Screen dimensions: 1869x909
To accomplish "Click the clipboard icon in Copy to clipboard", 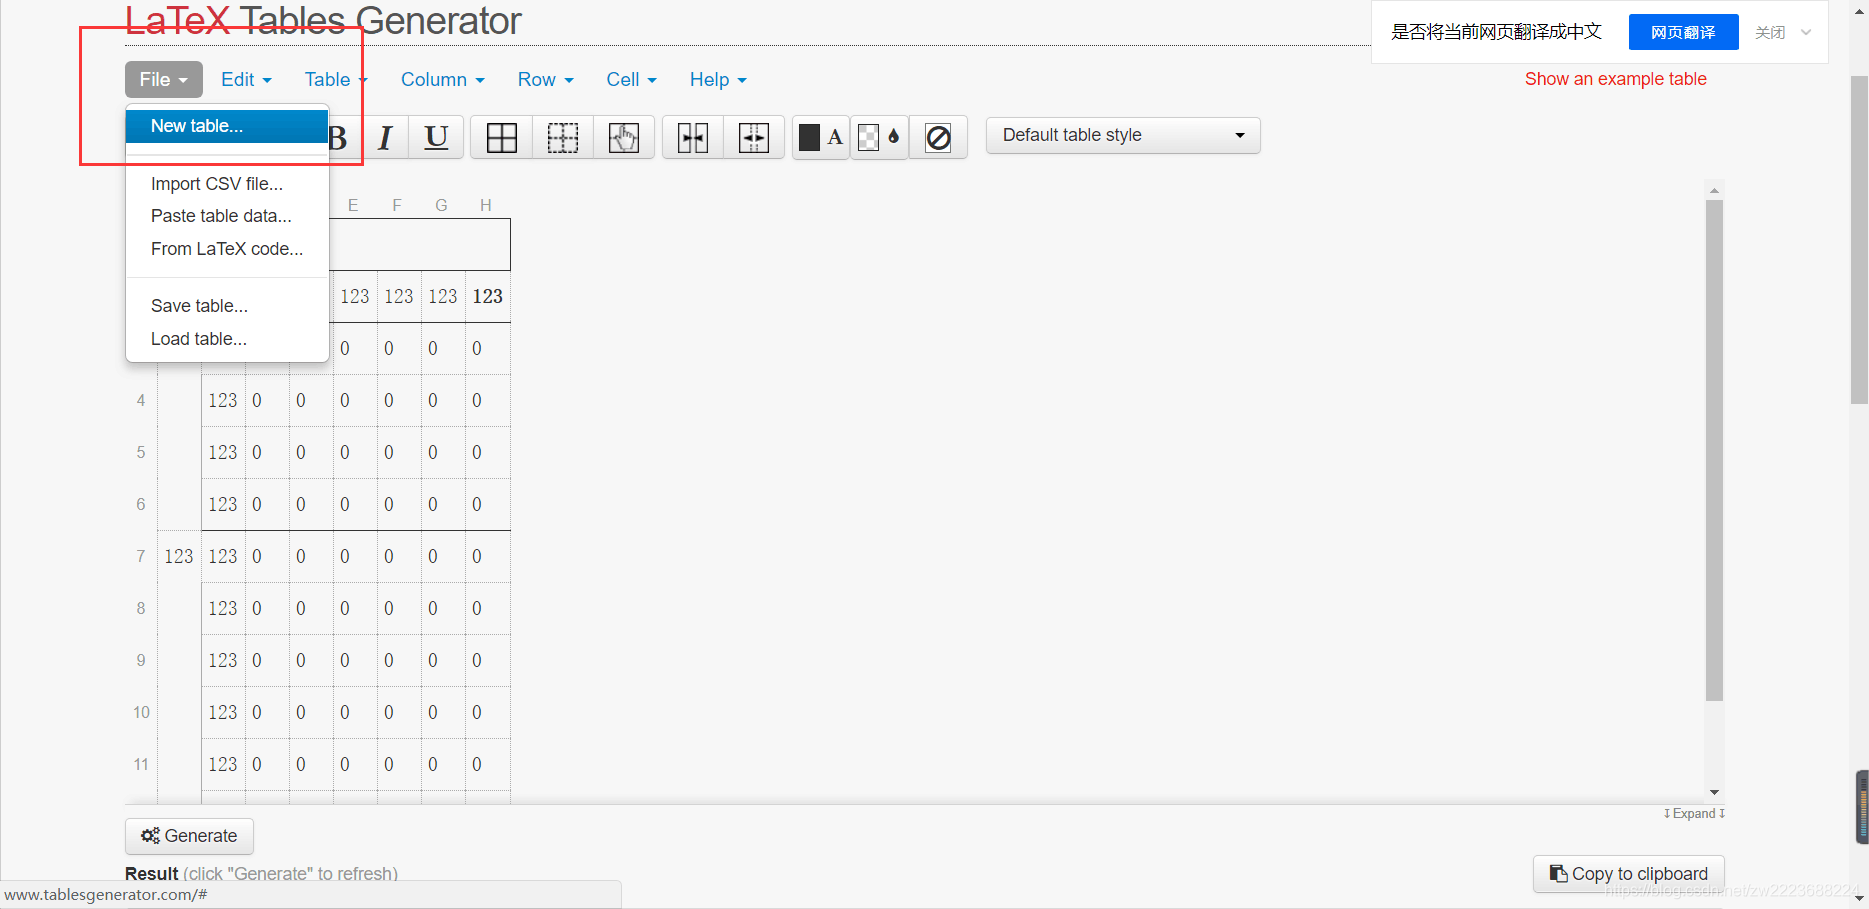I will 1558,874.
